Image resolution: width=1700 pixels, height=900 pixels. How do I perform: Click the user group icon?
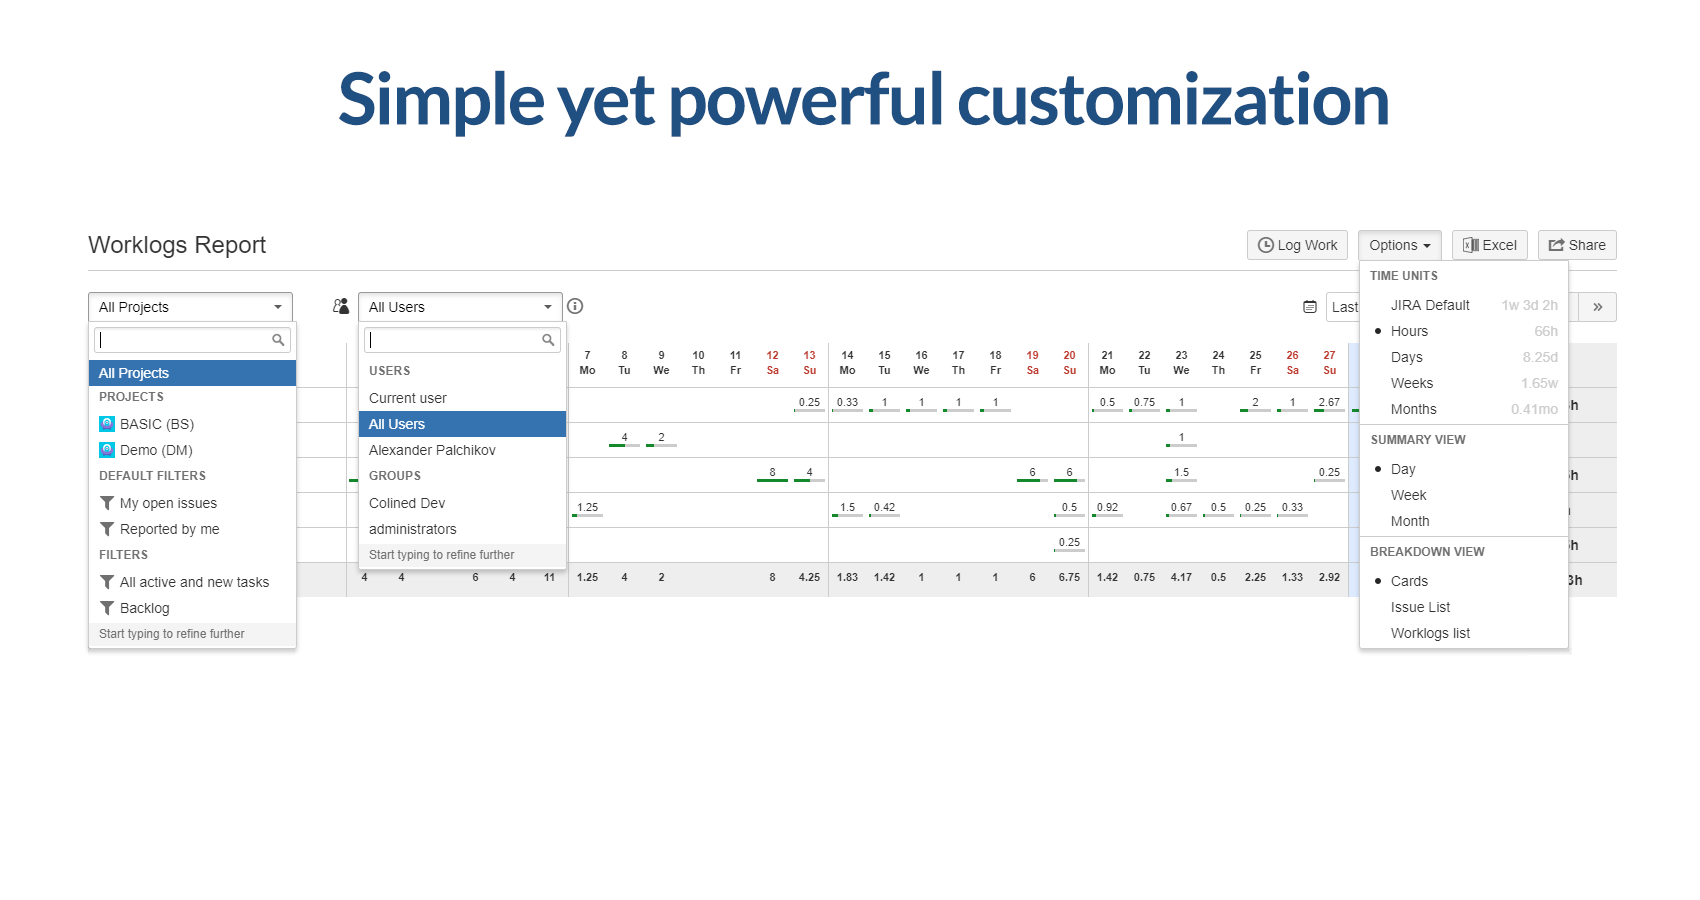point(341,306)
